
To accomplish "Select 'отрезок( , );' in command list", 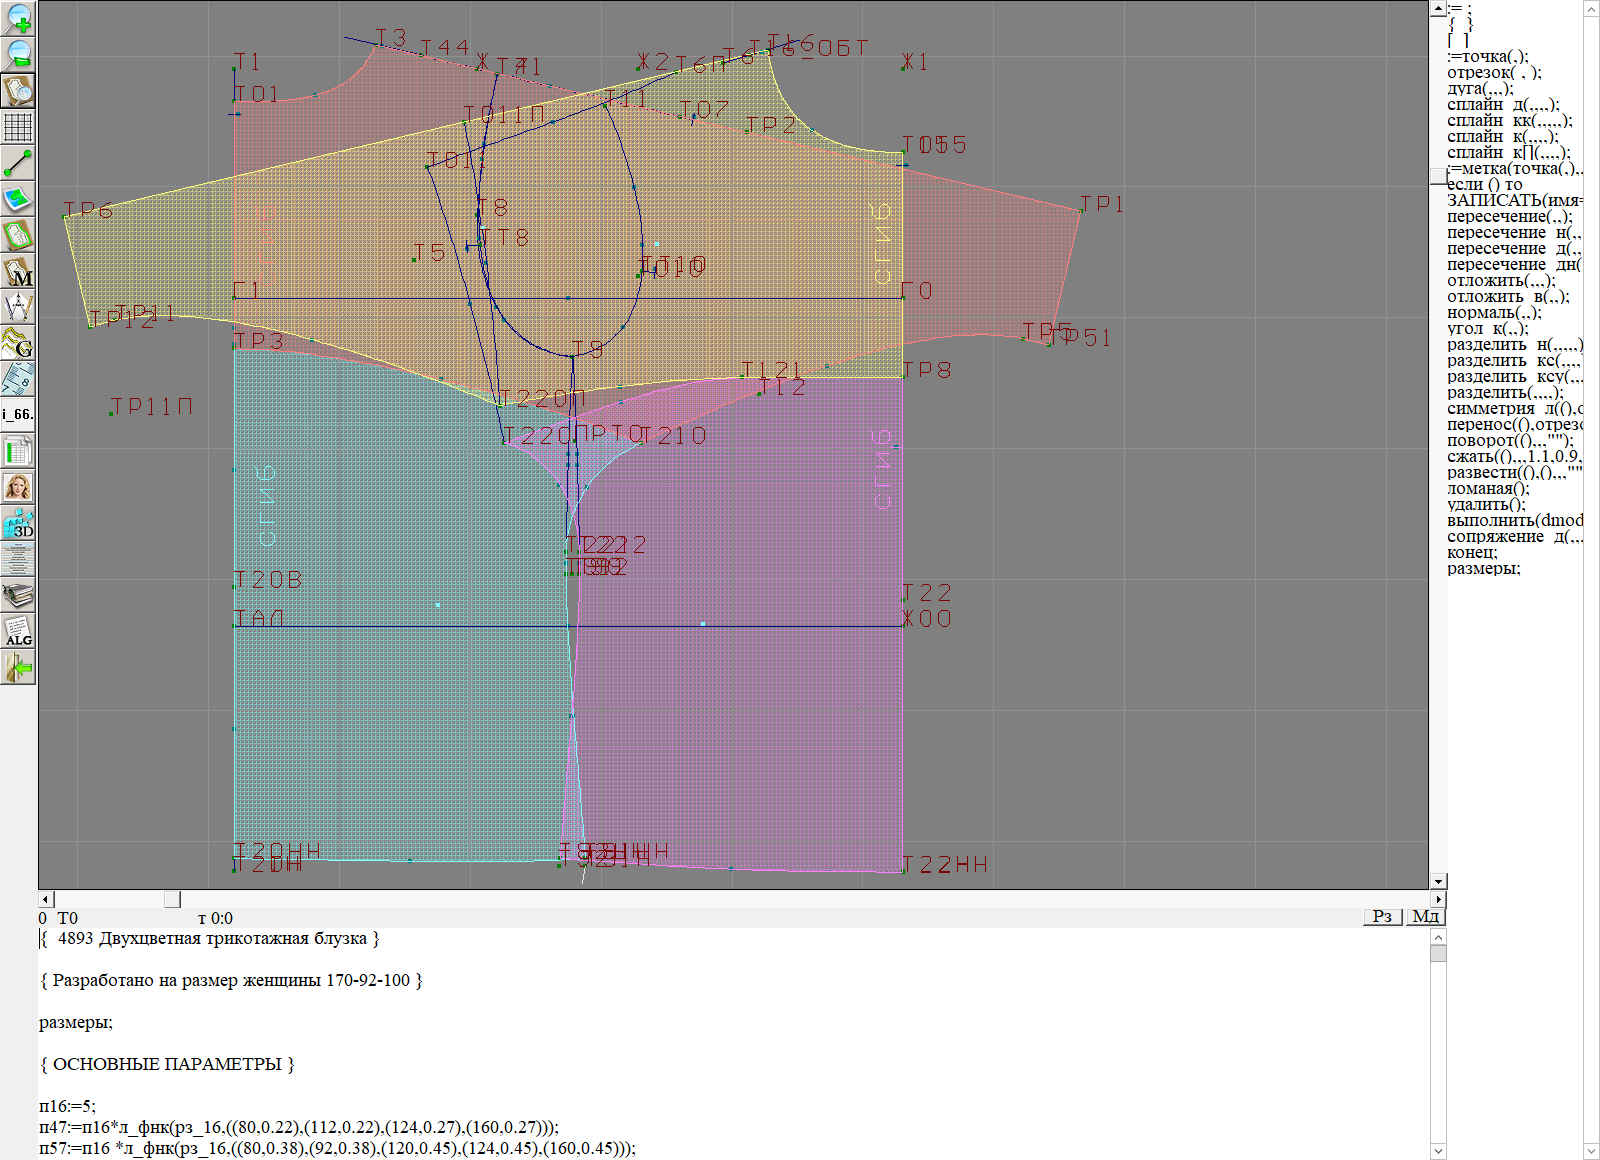I will tap(1494, 72).
